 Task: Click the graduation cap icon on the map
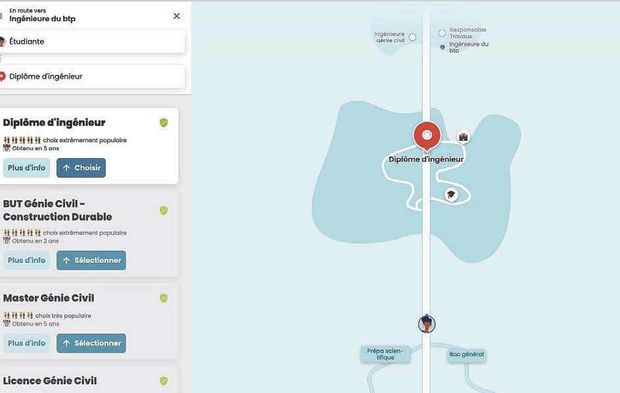451,195
